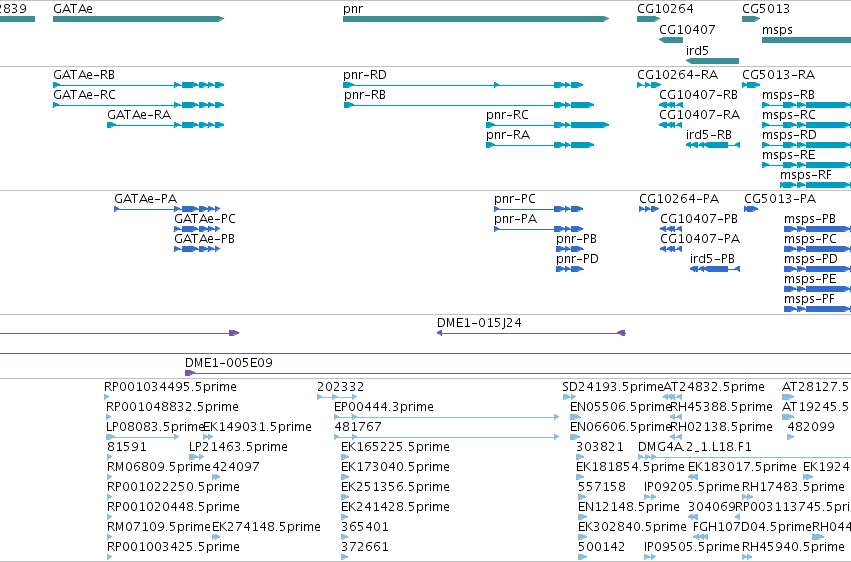
Task: Select transcript label msps-RC
Action: tap(789, 114)
